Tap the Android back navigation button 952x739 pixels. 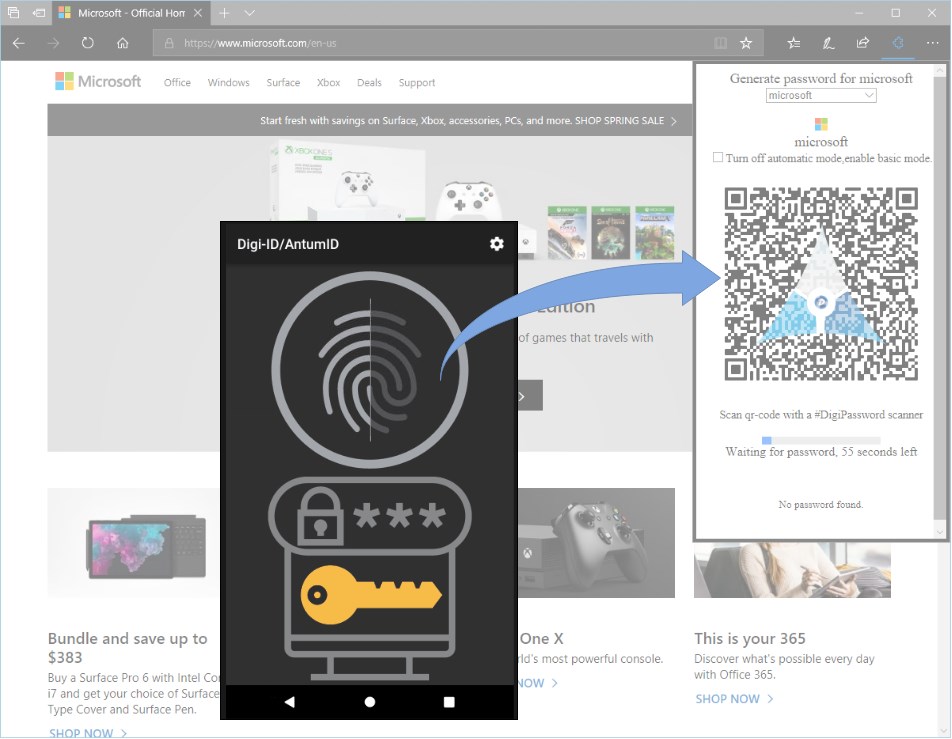290,702
